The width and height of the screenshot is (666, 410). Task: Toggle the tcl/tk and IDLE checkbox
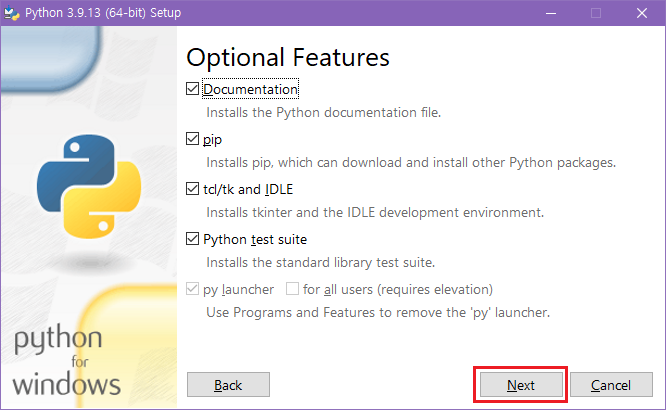[192, 189]
